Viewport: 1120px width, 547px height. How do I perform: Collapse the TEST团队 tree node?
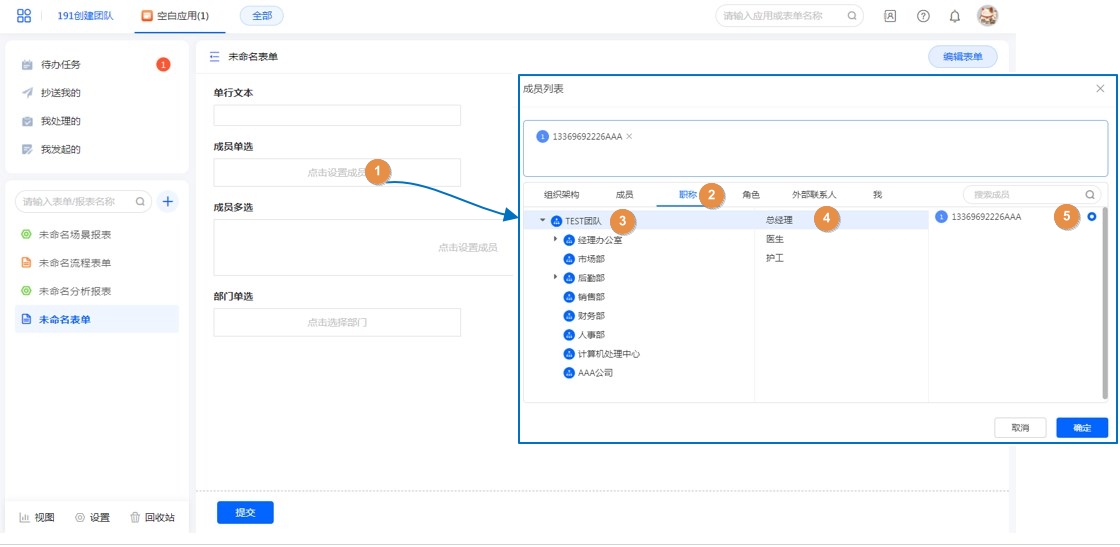542,220
